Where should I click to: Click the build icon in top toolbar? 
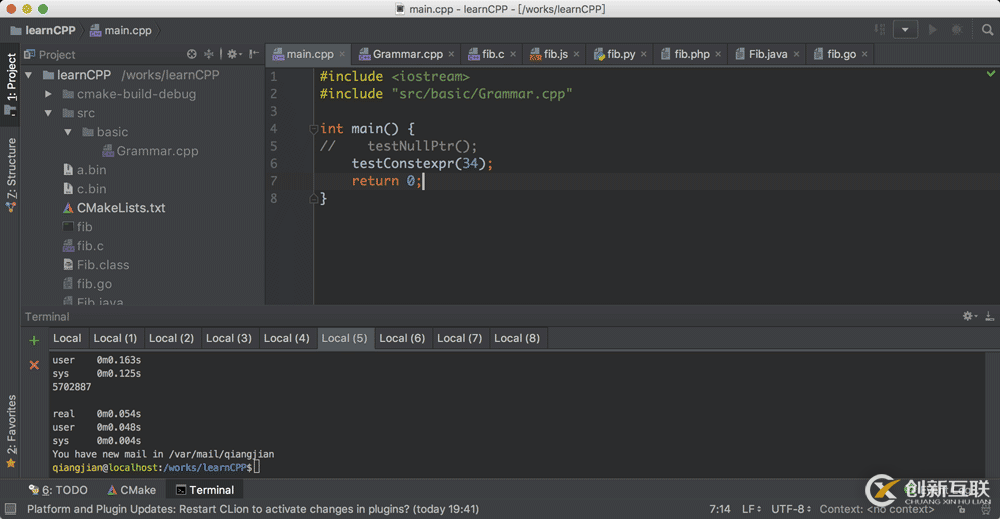click(x=880, y=29)
